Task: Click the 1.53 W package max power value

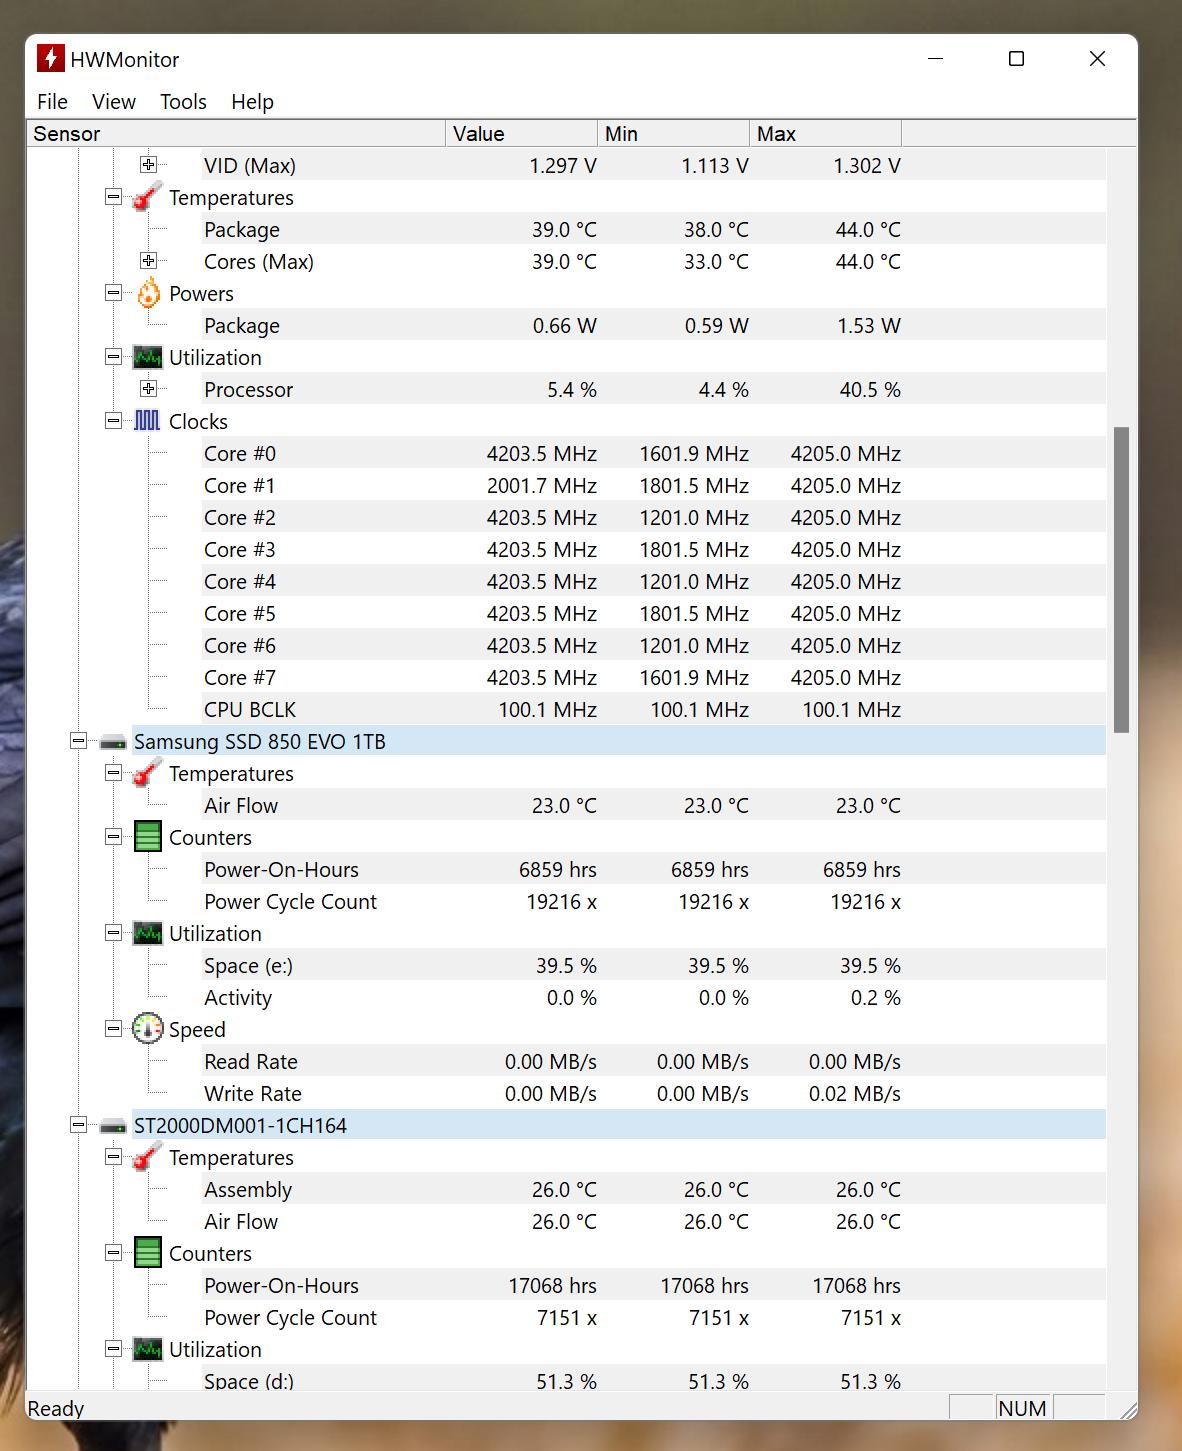Action: tap(867, 325)
